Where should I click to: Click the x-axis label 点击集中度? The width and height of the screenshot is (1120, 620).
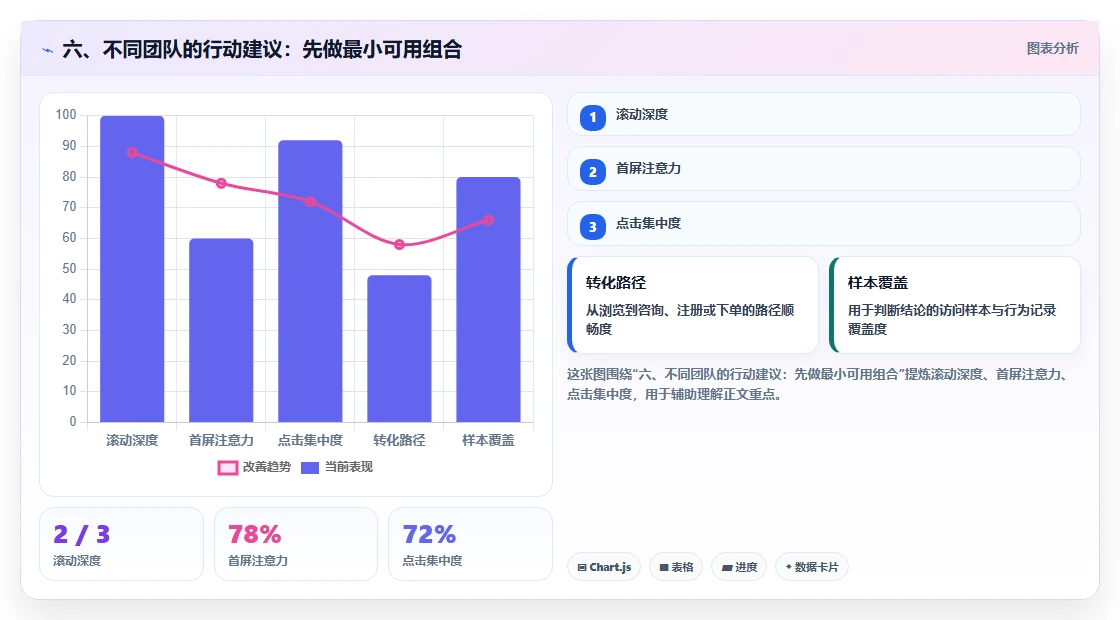click(x=310, y=441)
